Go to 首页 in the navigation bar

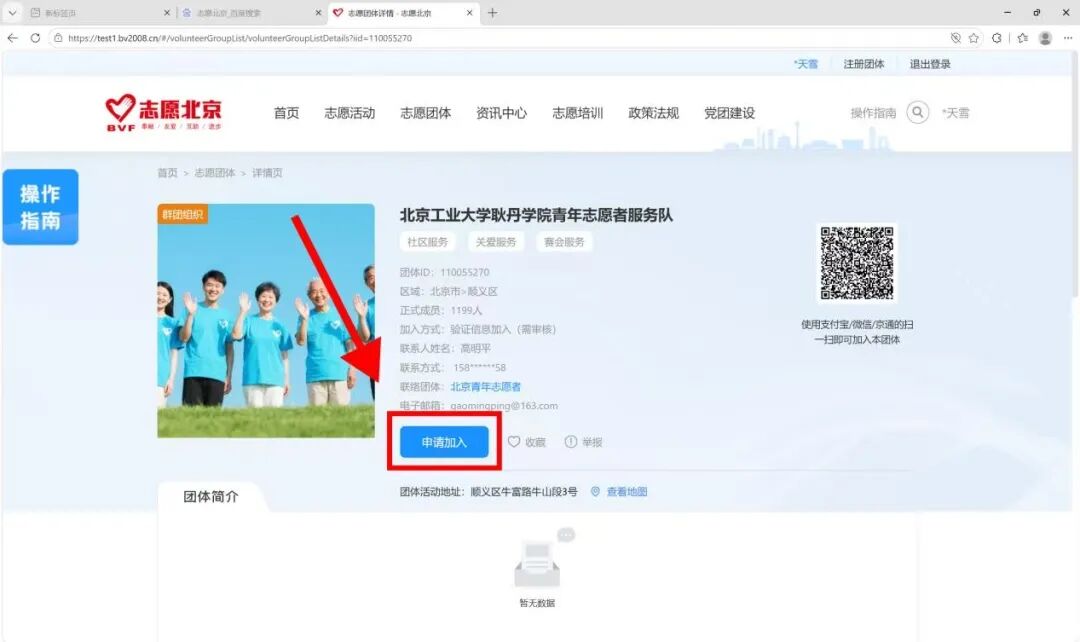click(x=287, y=113)
